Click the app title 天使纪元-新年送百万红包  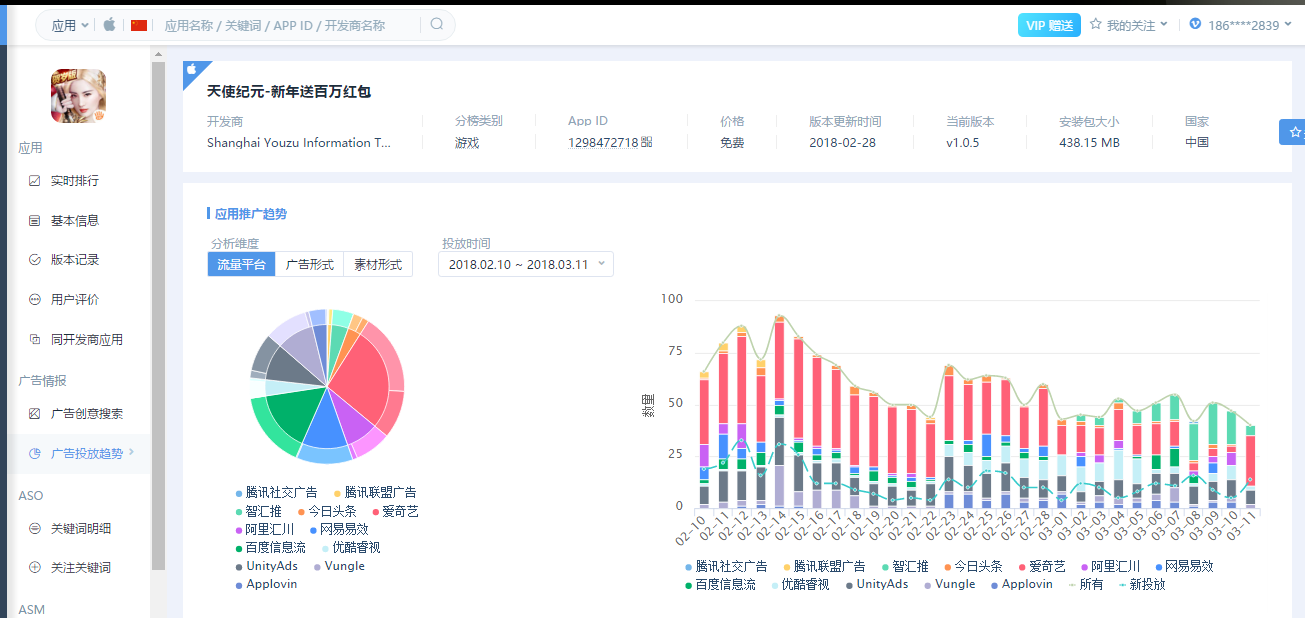[x=289, y=92]
